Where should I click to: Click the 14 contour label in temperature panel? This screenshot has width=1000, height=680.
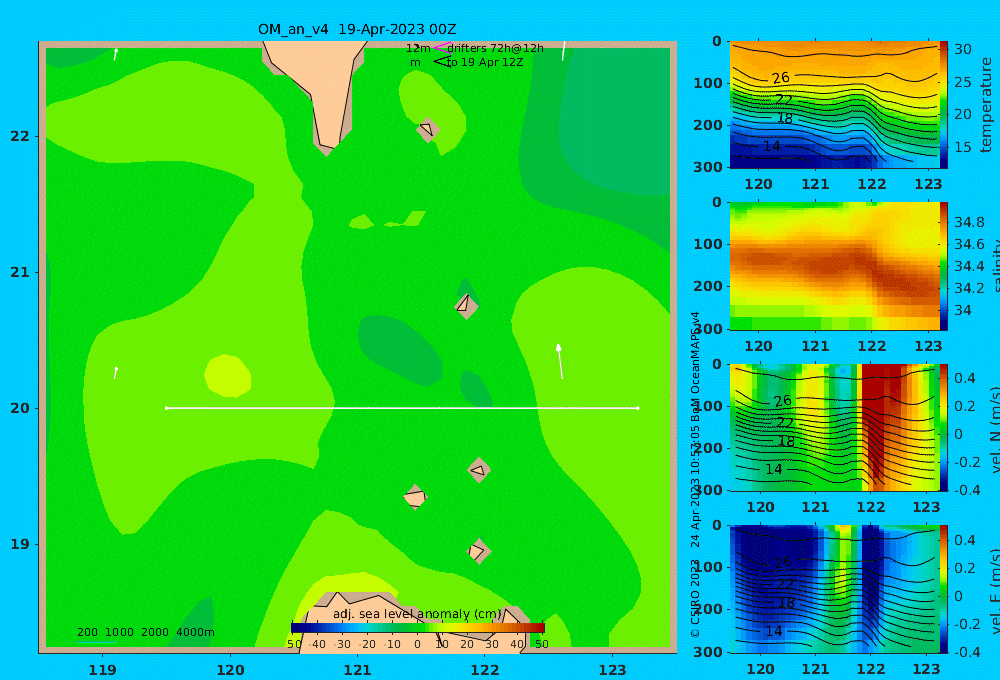click(x=772, y=146)
